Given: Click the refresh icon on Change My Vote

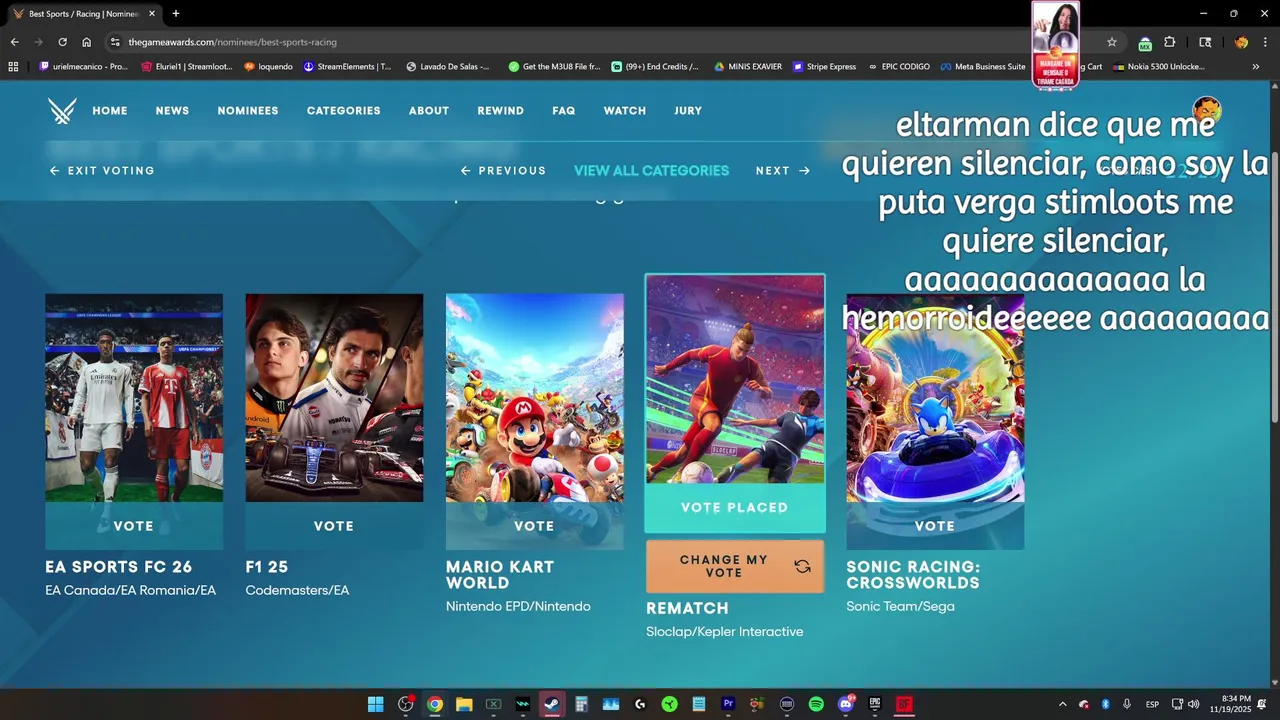Looking at the screenshot, I should tap(802, 566).
